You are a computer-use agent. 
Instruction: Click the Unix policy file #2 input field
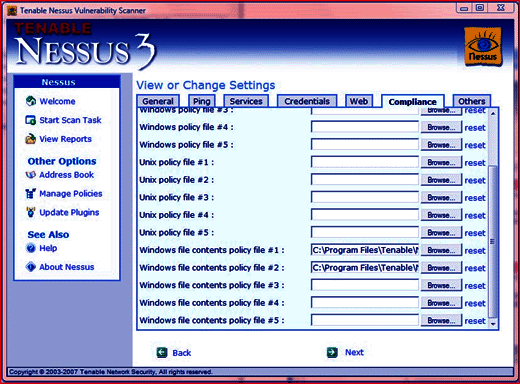coord(365,180)
